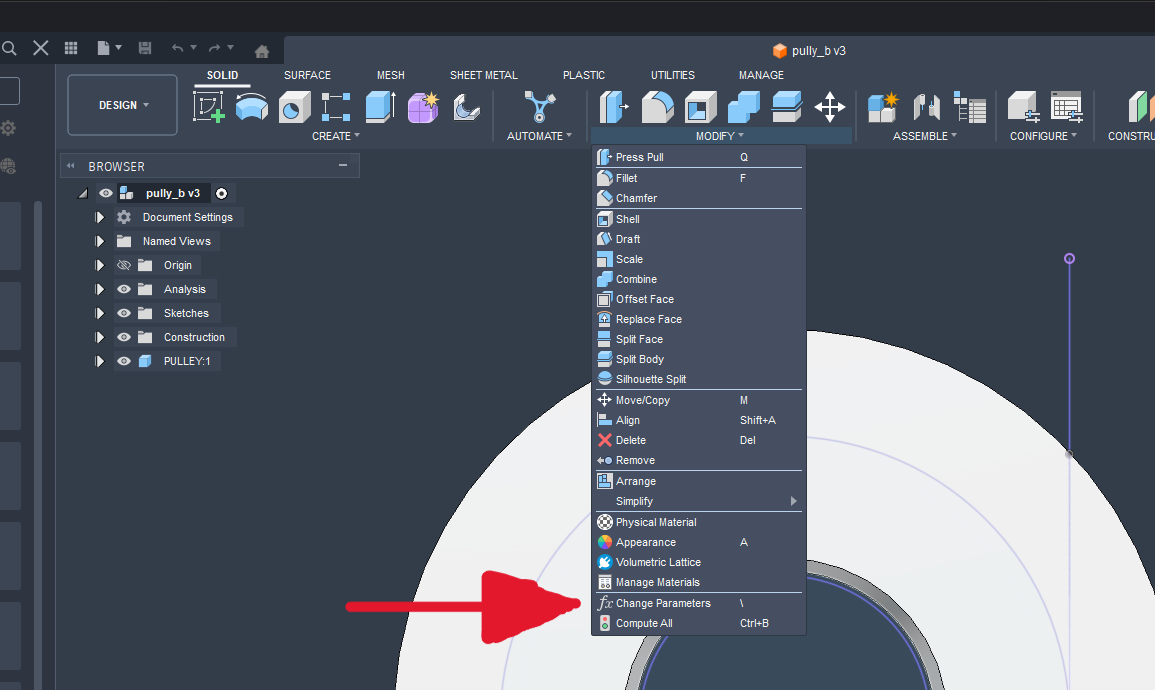
Task: Select the Split Body toolbar icon
Action: point(787,107)
